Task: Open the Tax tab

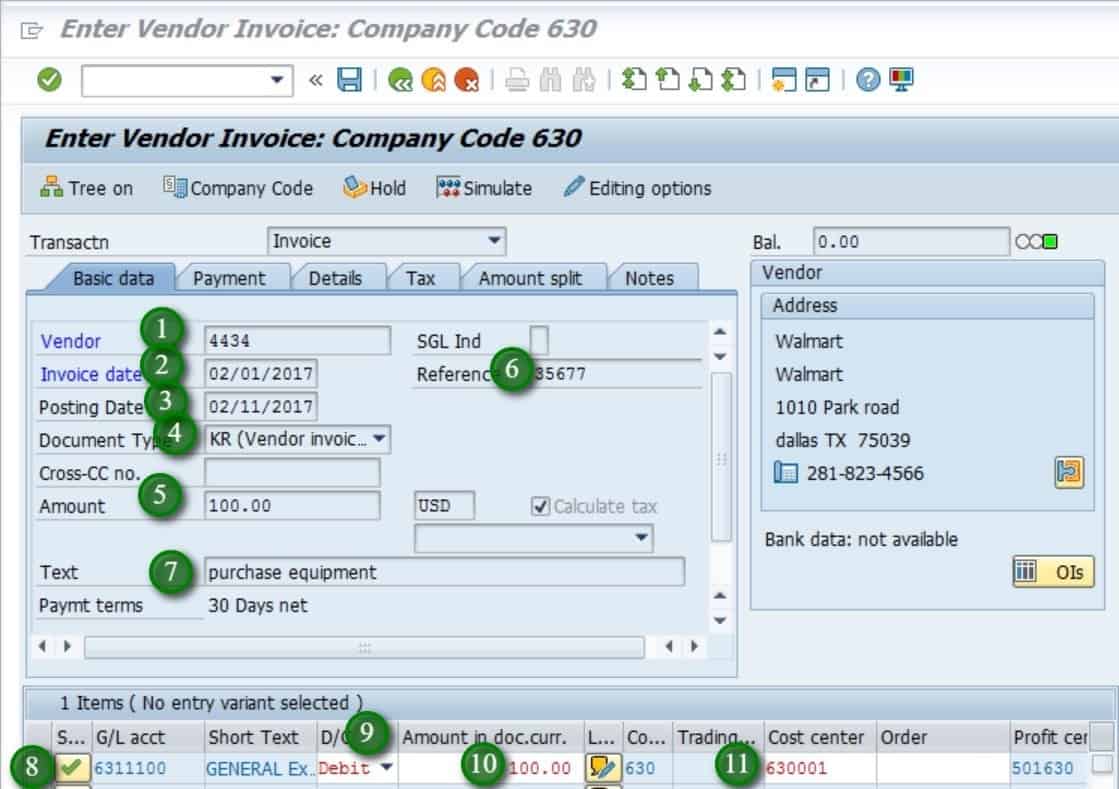Action: click(422, 277)
